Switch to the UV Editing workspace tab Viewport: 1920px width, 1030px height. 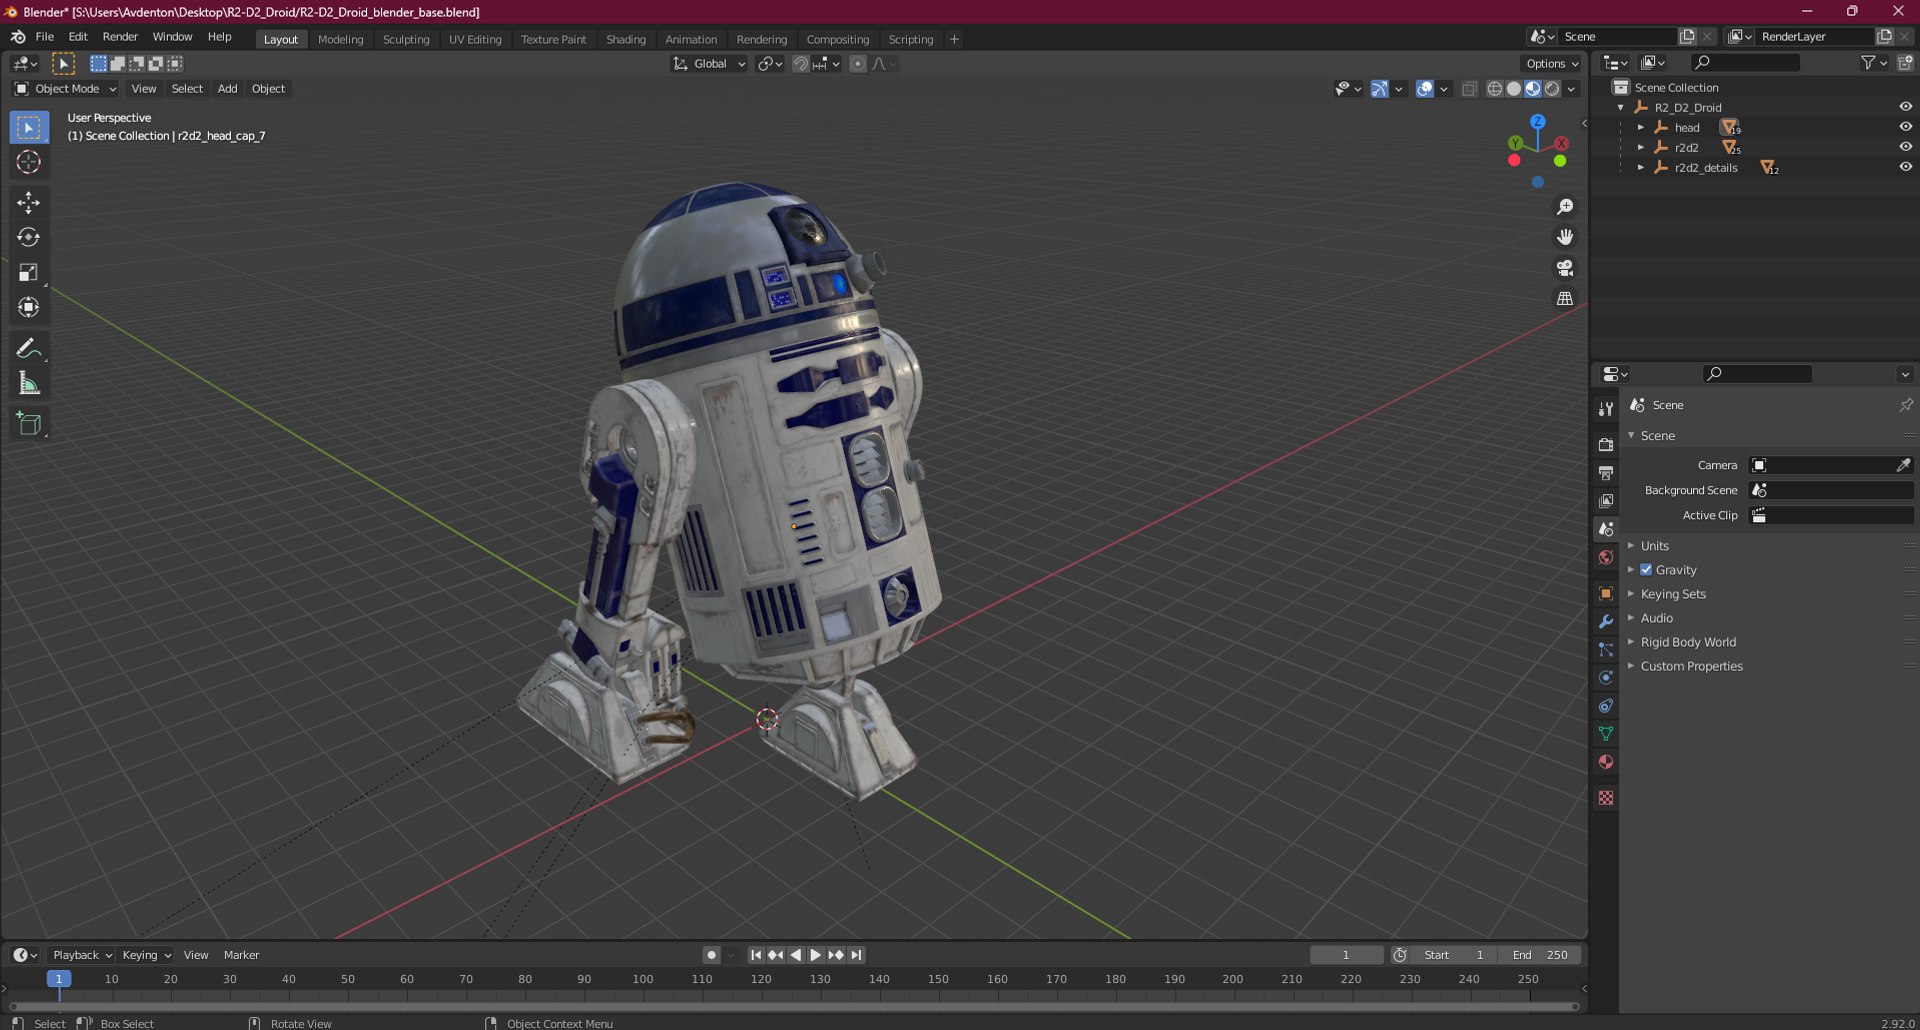point(475,39)
